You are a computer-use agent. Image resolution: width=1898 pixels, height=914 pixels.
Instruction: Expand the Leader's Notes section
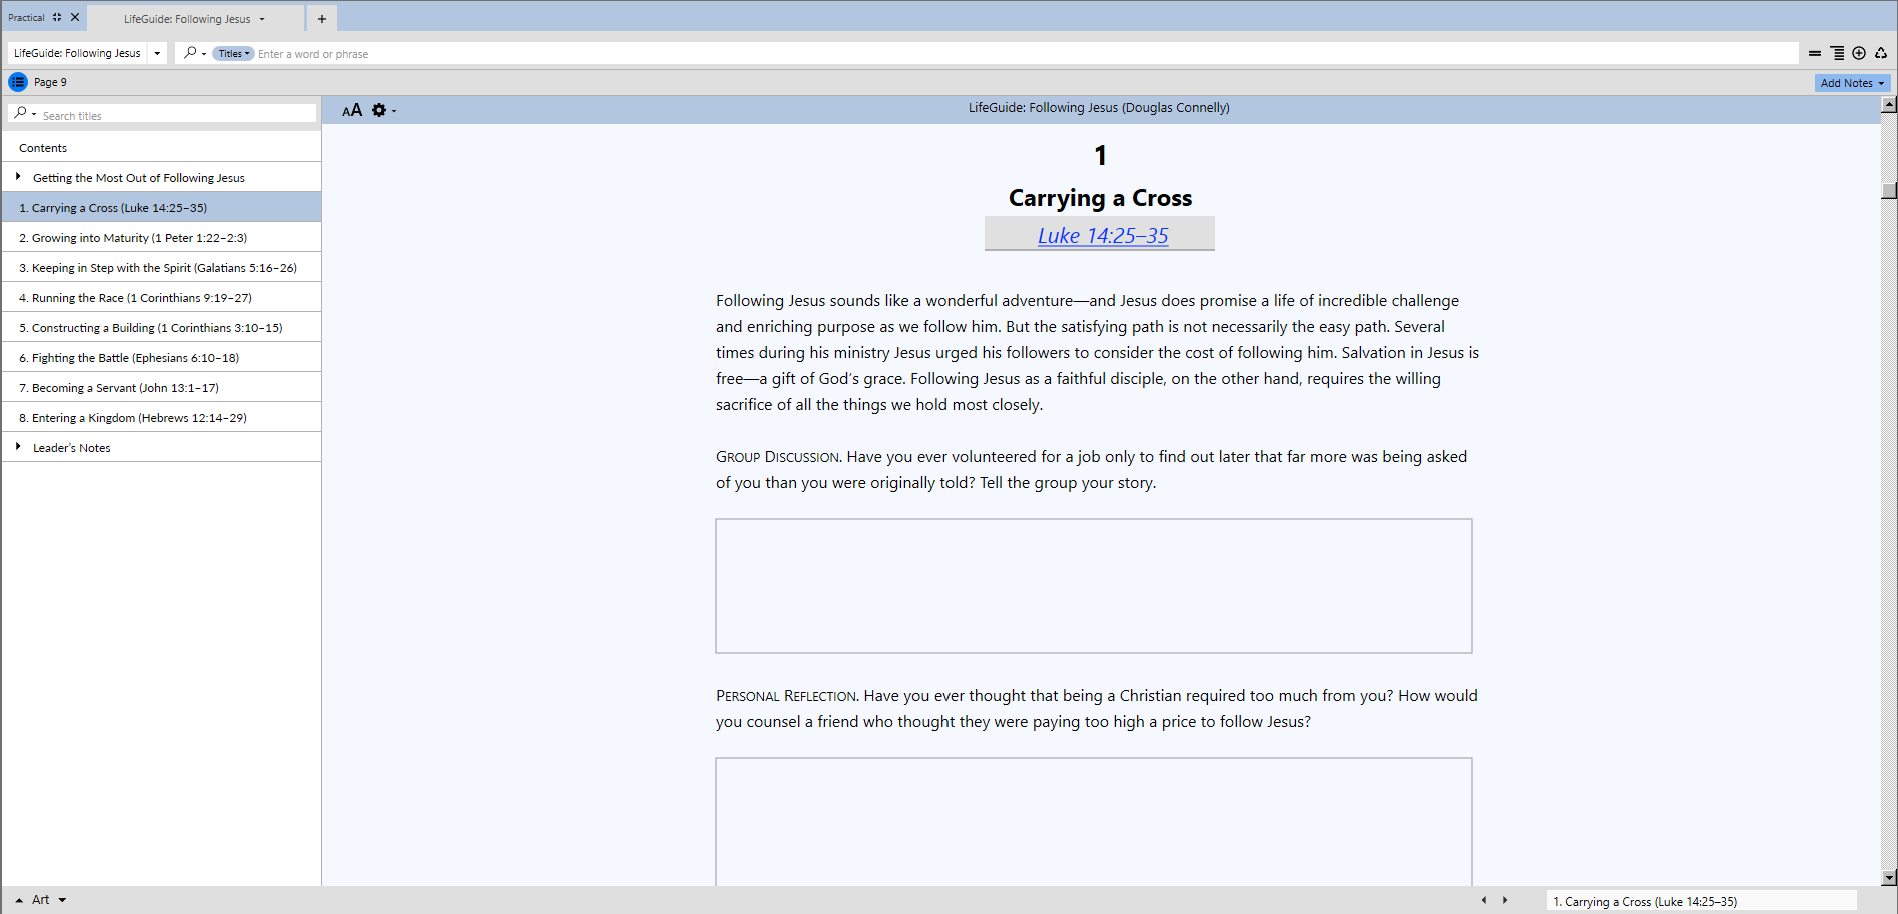point(18,447)
